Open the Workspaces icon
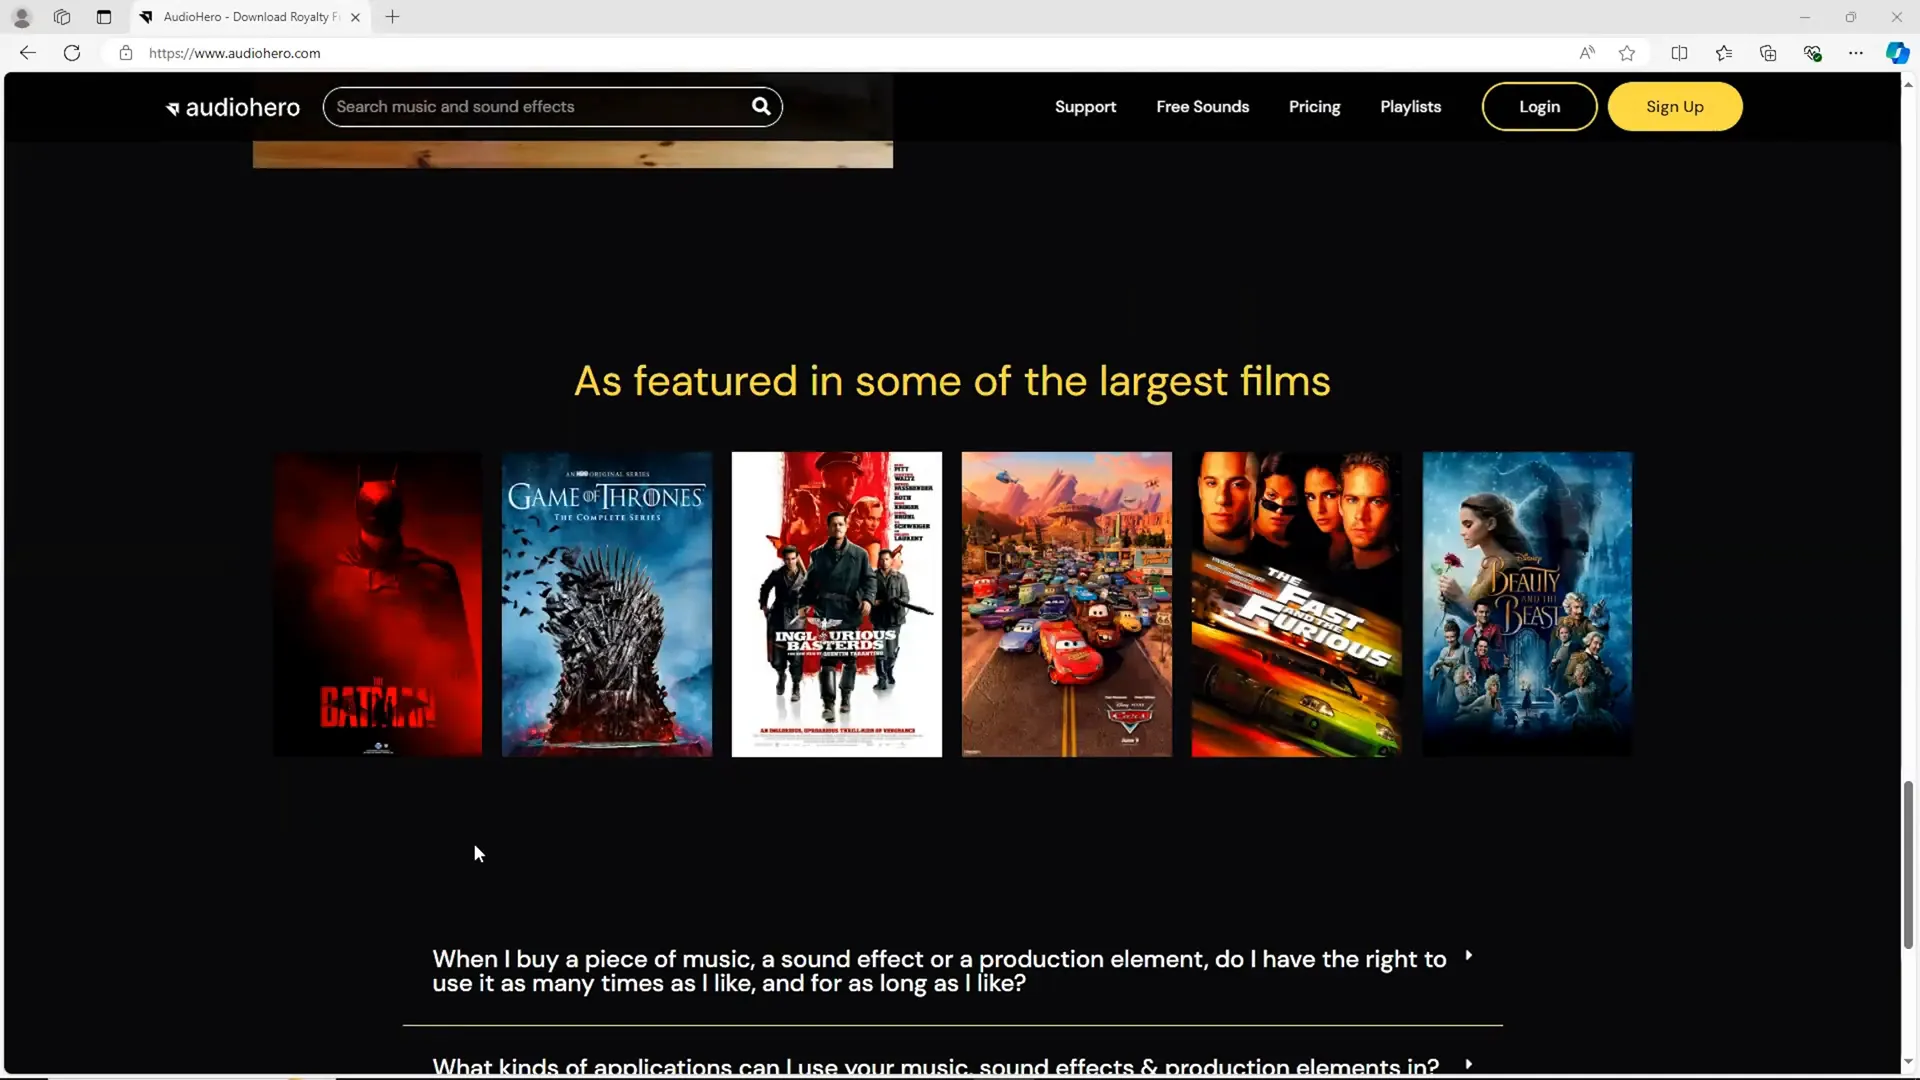The image size is (1920, 1080). 62,17
